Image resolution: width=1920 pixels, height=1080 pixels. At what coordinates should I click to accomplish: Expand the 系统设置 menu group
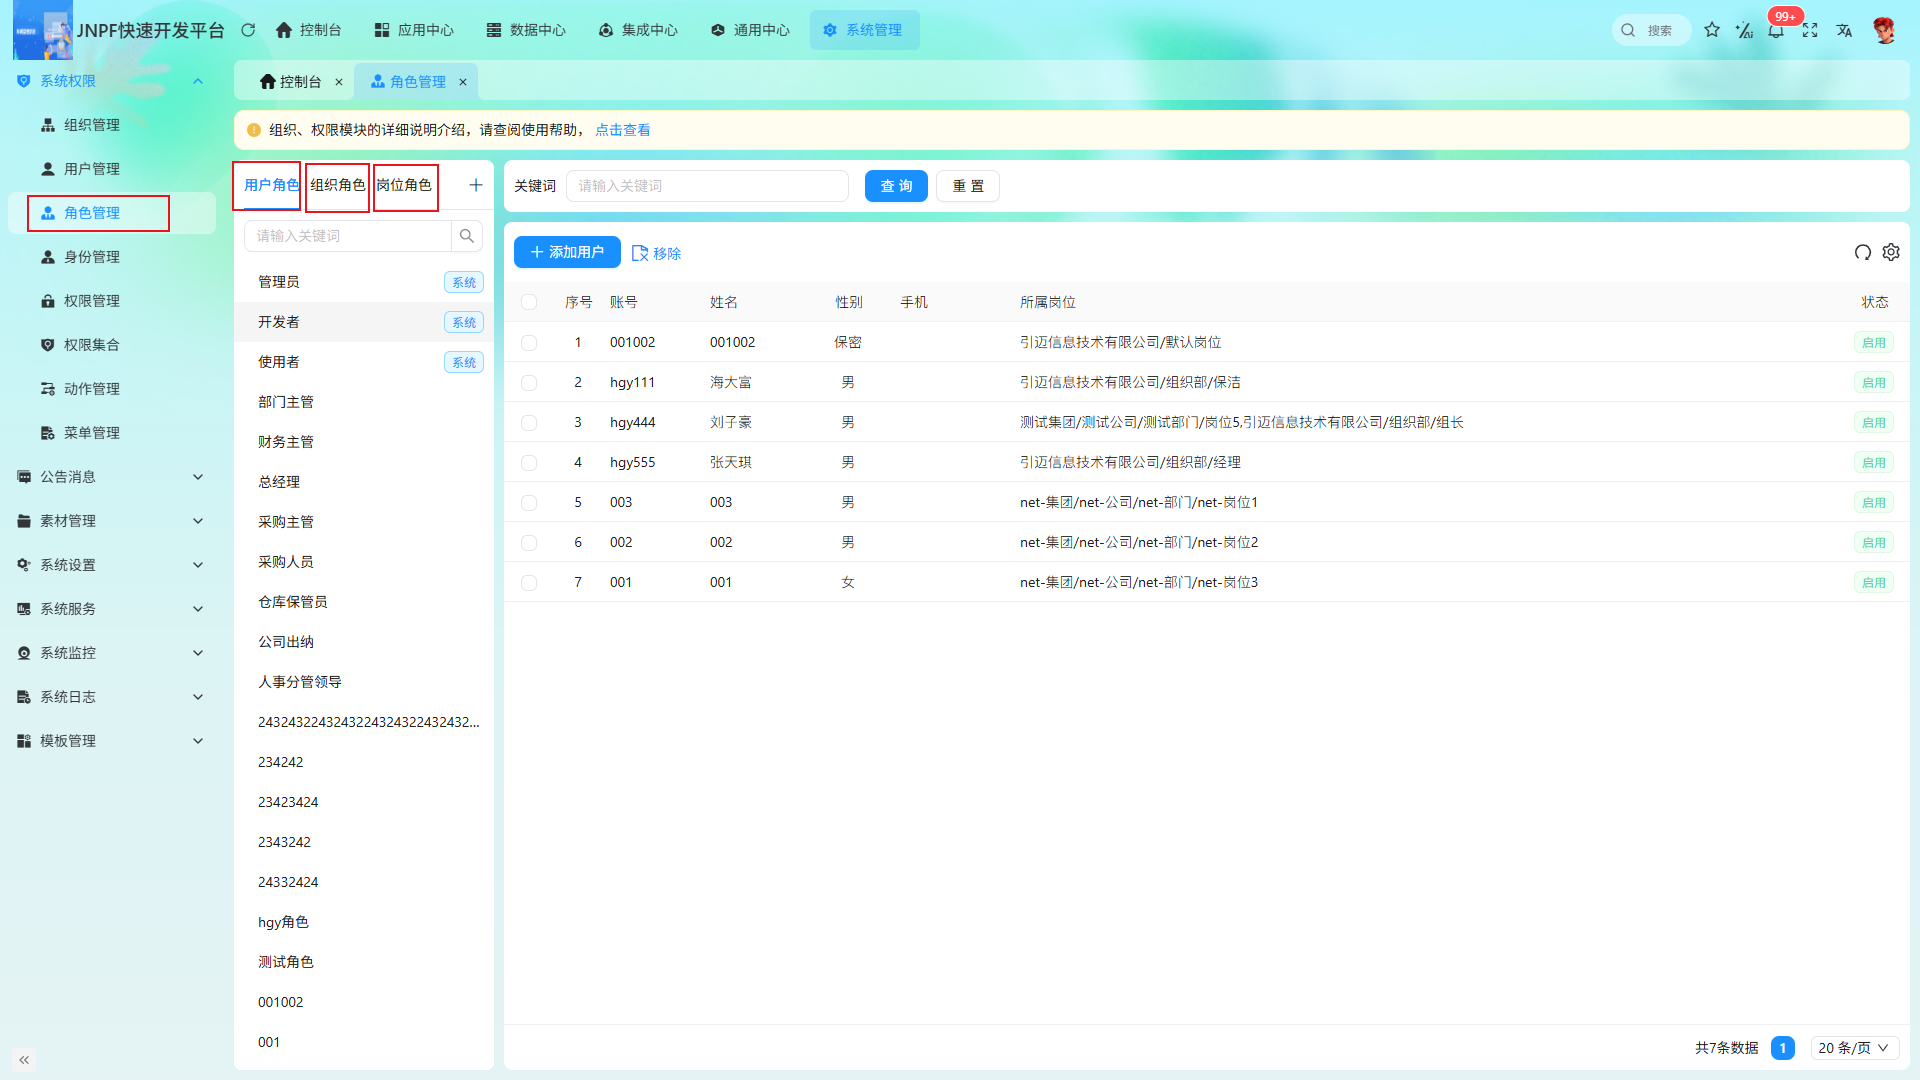point(111,565)
